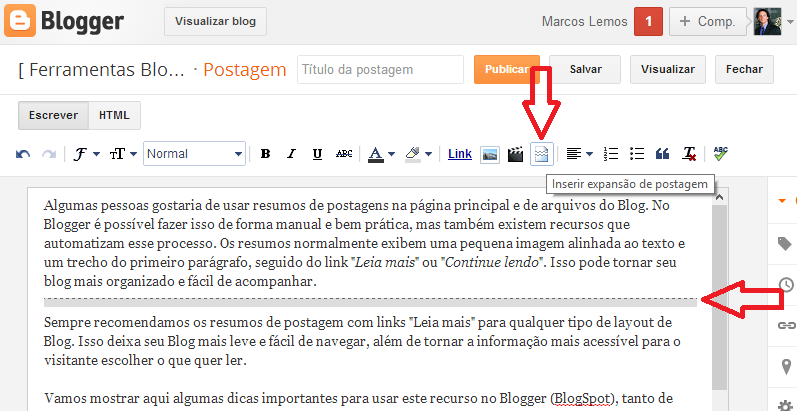Click the + Comp. share button
Viewport: 797px width, 411px height.
coord(709,21)
